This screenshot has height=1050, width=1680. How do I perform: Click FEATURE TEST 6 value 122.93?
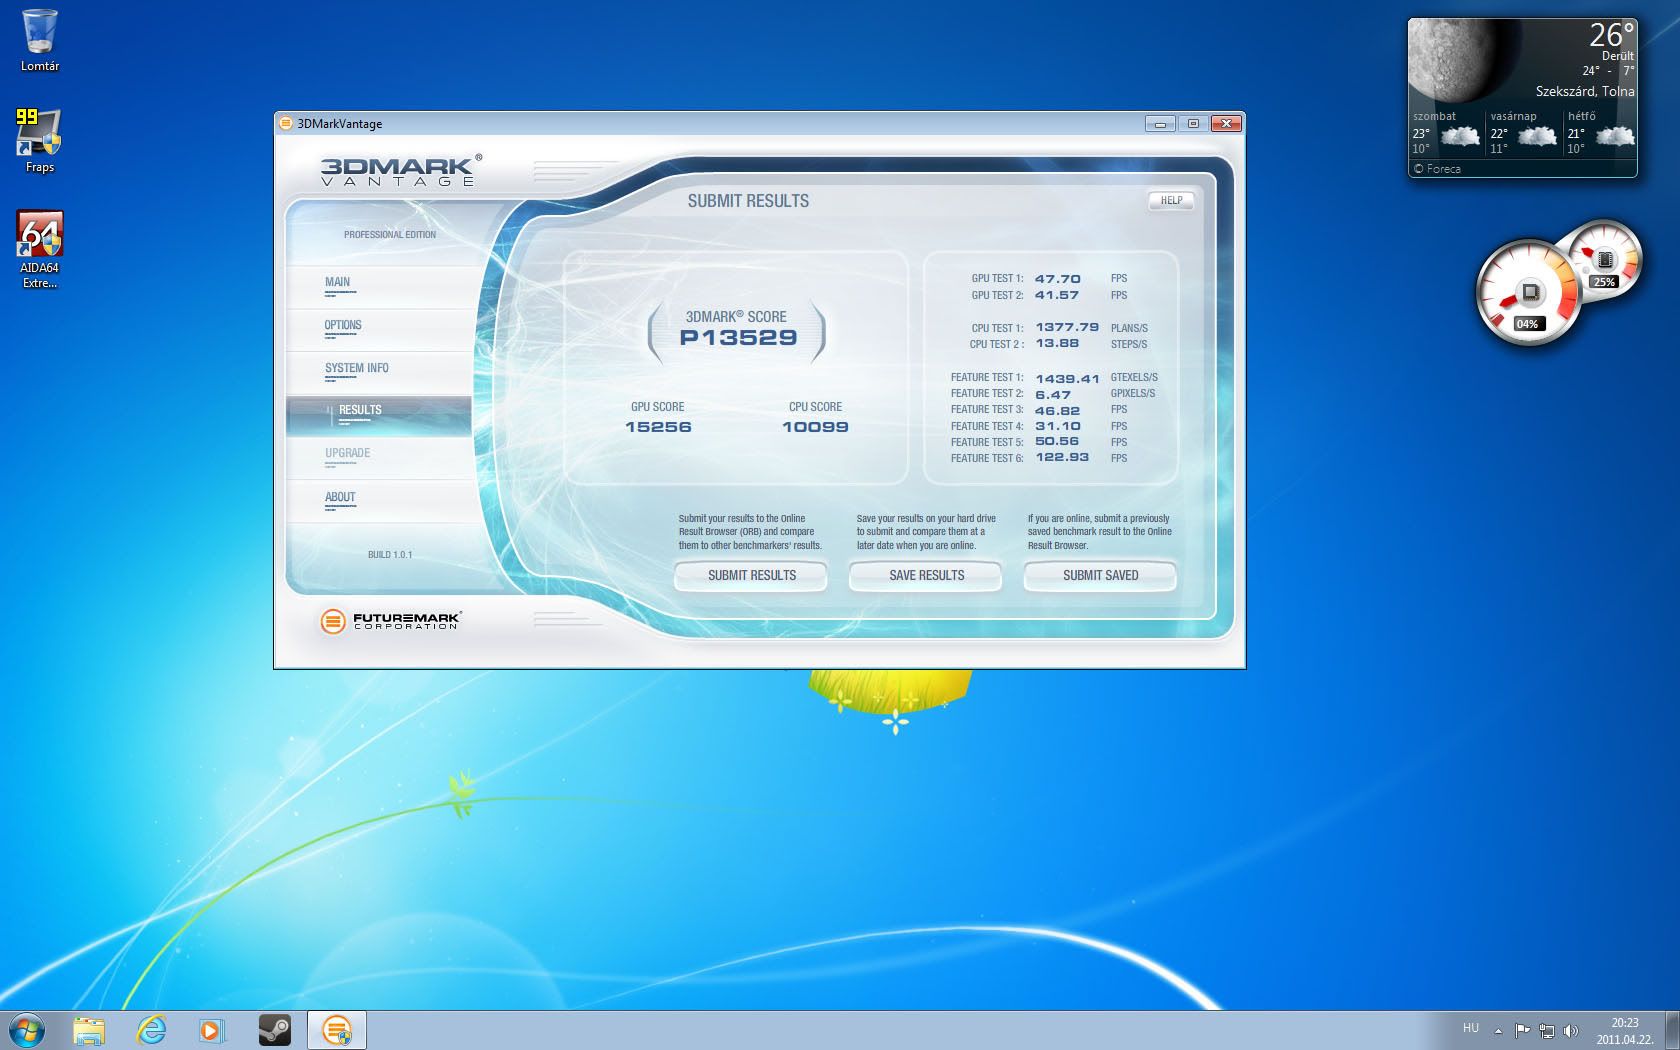(1062, 457)
